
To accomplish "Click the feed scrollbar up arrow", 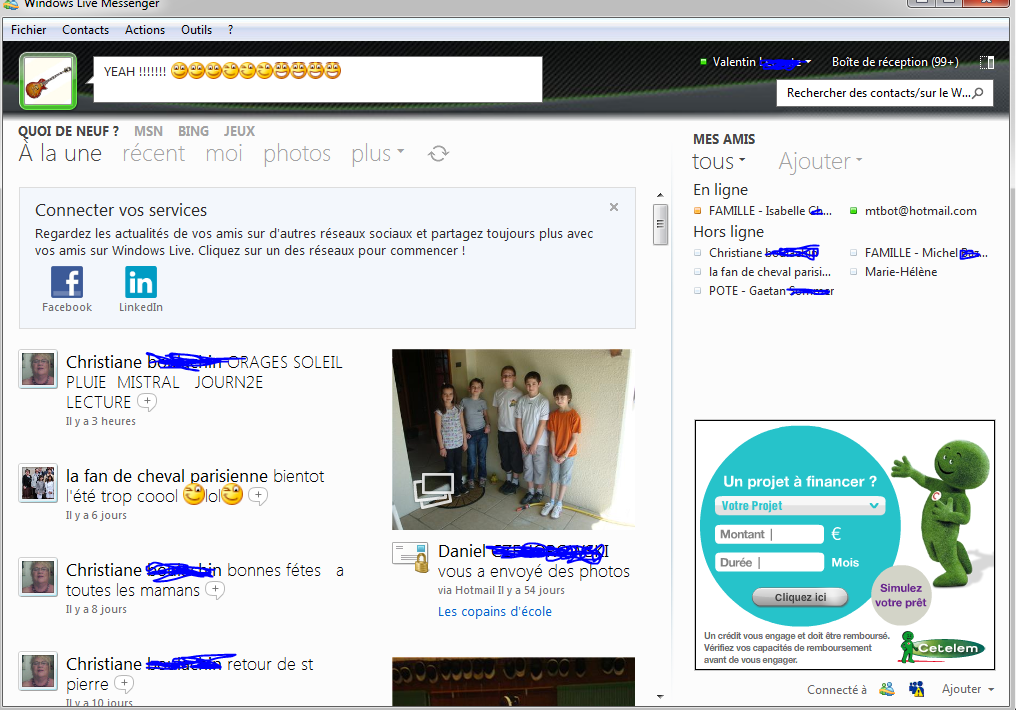I will (x=660, y=195).
